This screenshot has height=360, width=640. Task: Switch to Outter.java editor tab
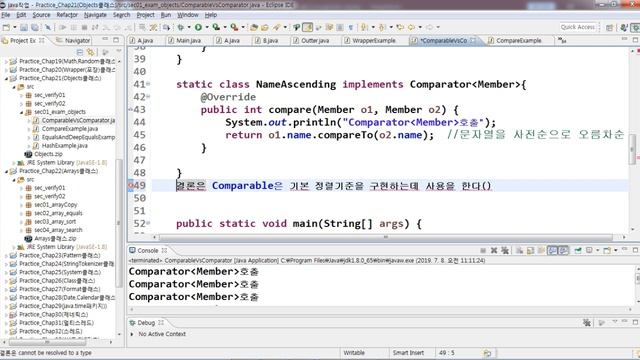pyautogui.click(x=311, y=40)
